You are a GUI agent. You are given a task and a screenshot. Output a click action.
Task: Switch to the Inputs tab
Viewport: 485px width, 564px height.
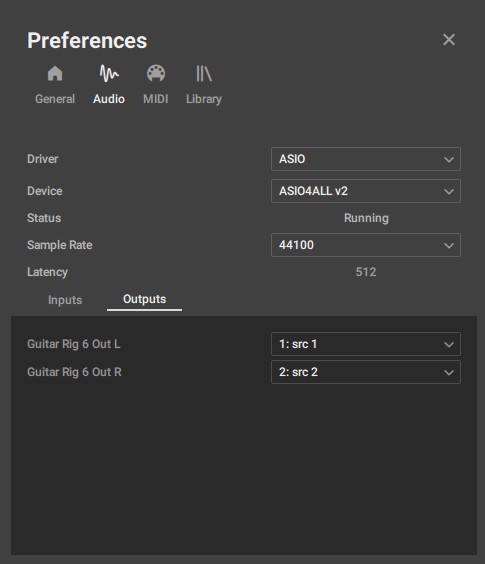[x=65, y=300]
